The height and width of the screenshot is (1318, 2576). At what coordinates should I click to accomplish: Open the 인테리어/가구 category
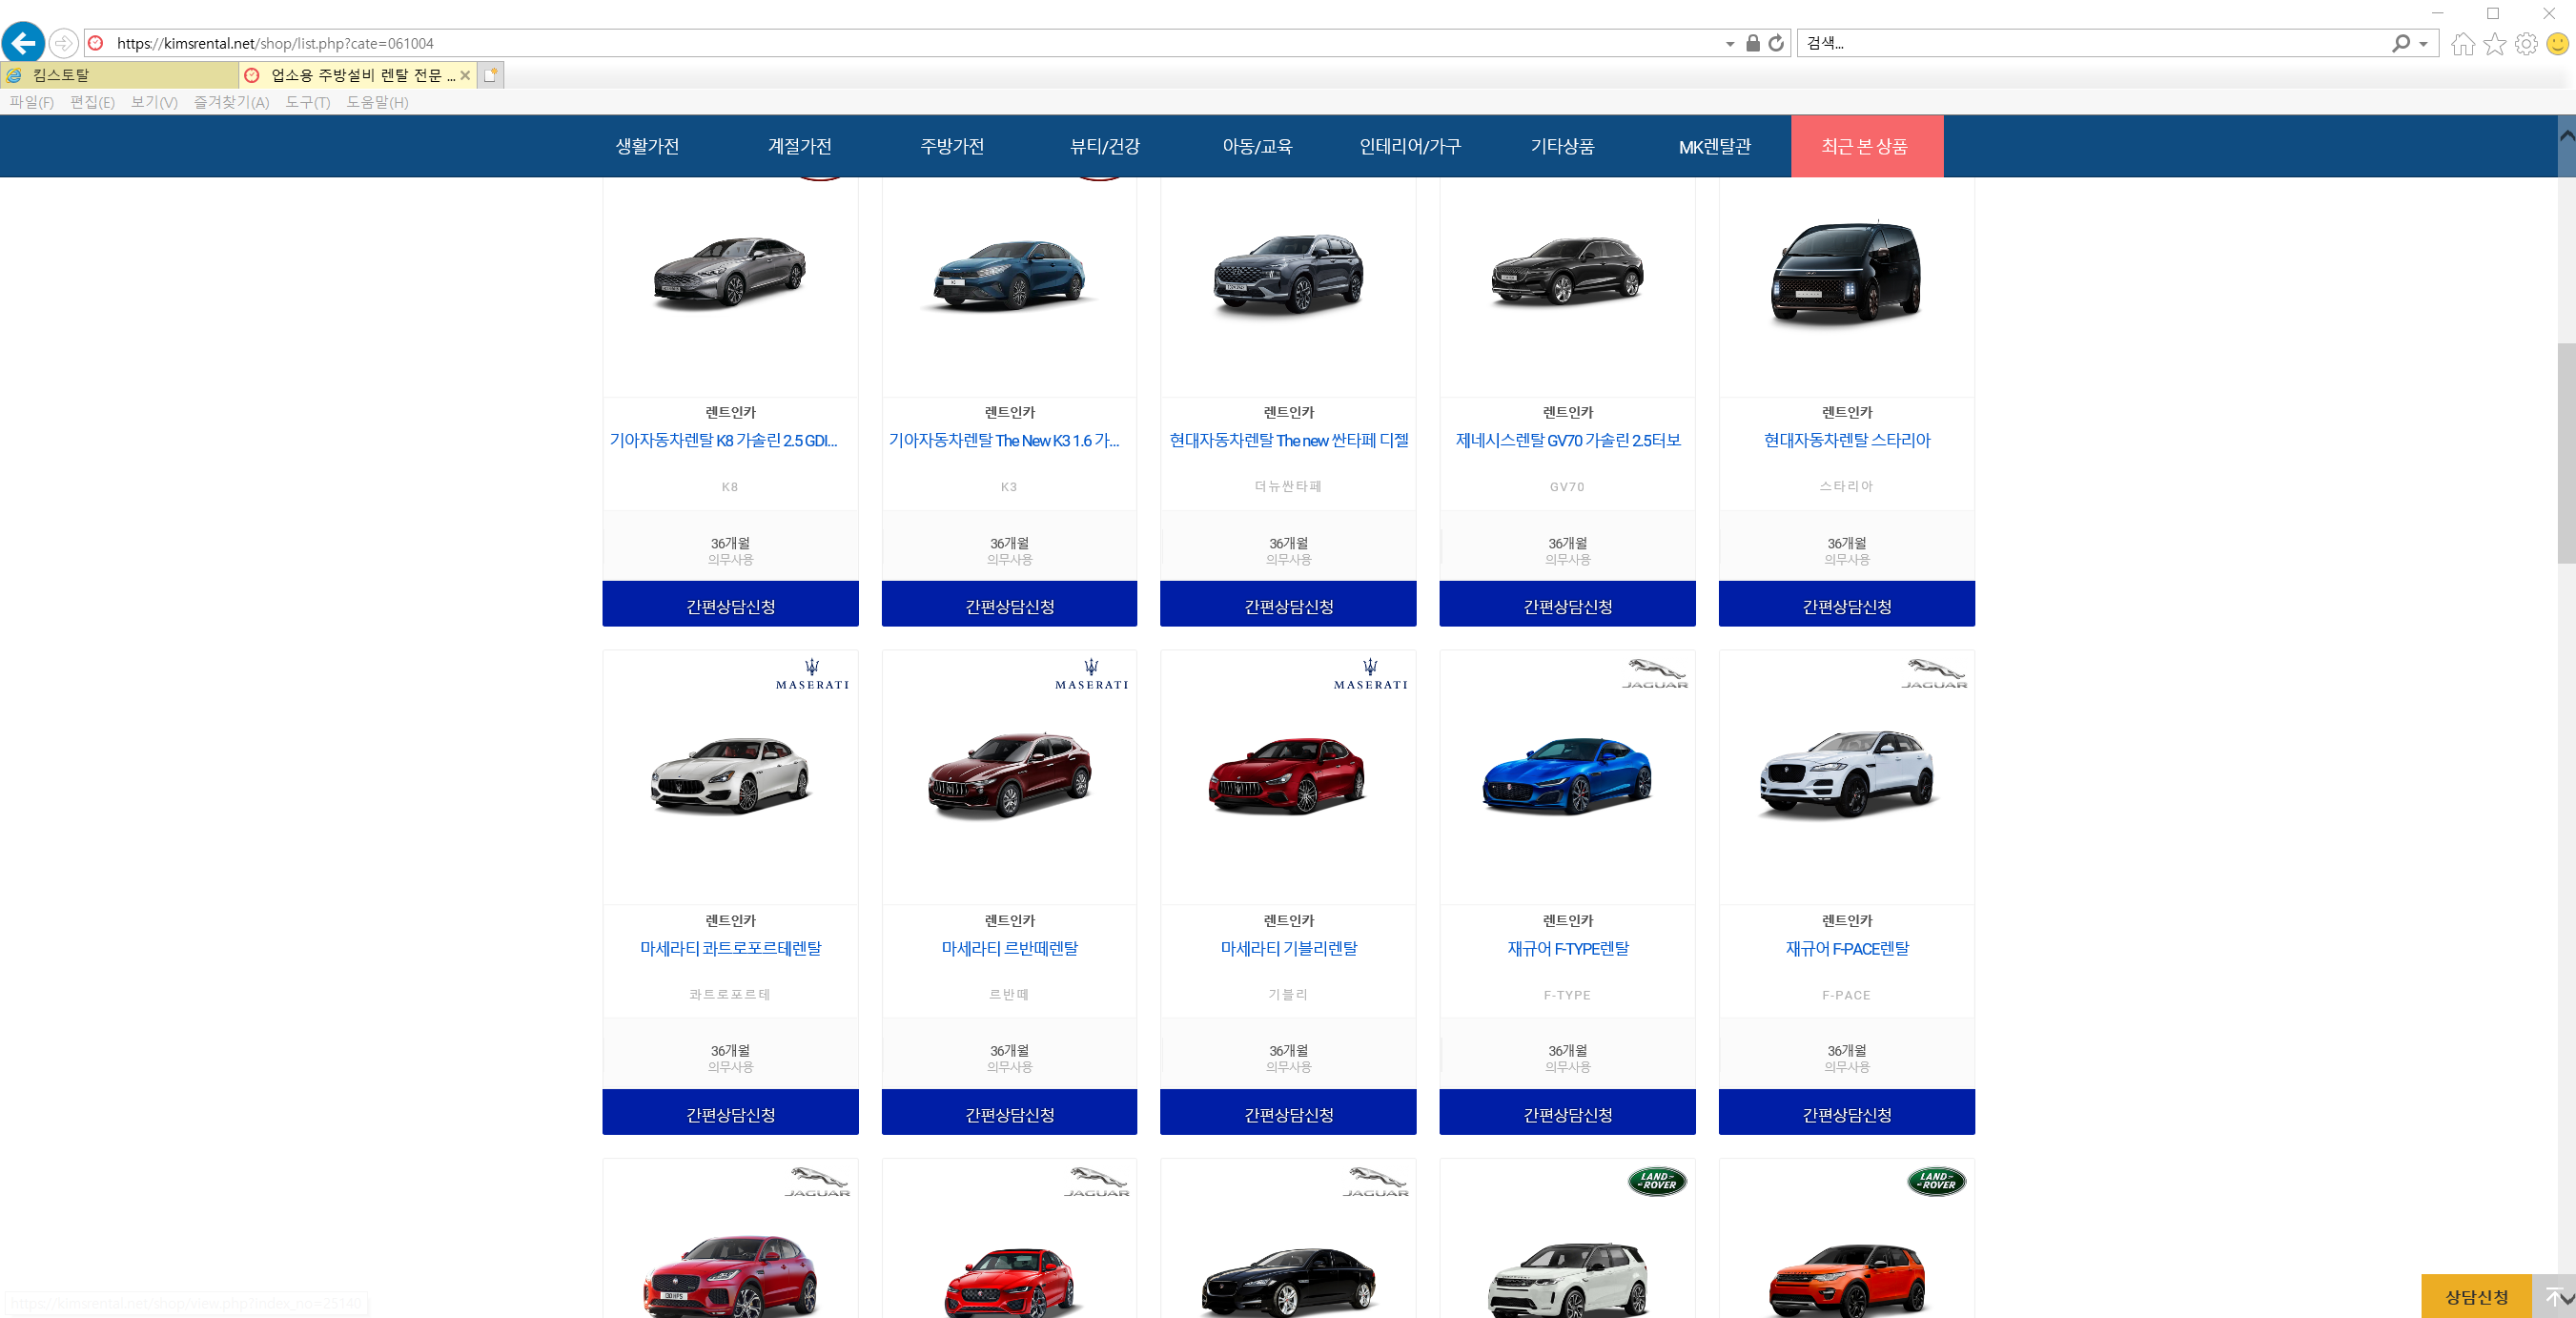click(1410, 146)
